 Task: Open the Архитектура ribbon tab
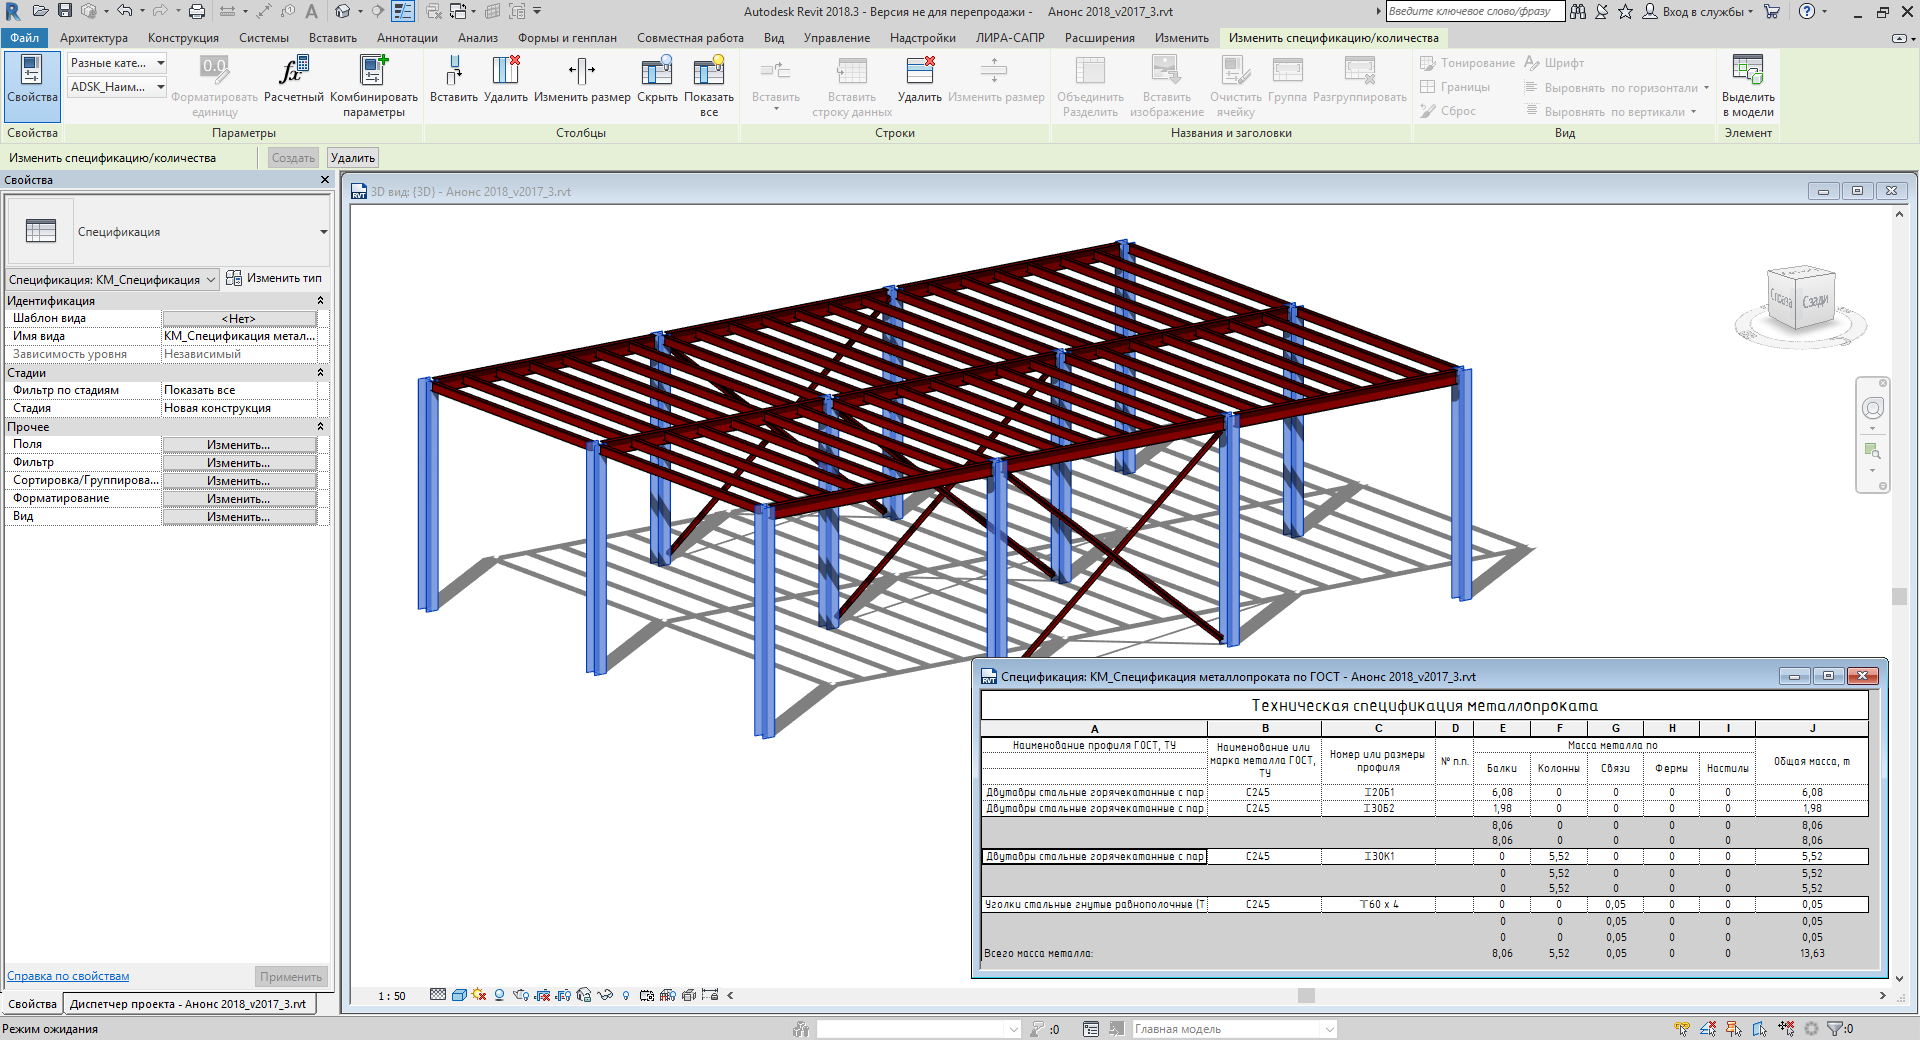(94, 38)
